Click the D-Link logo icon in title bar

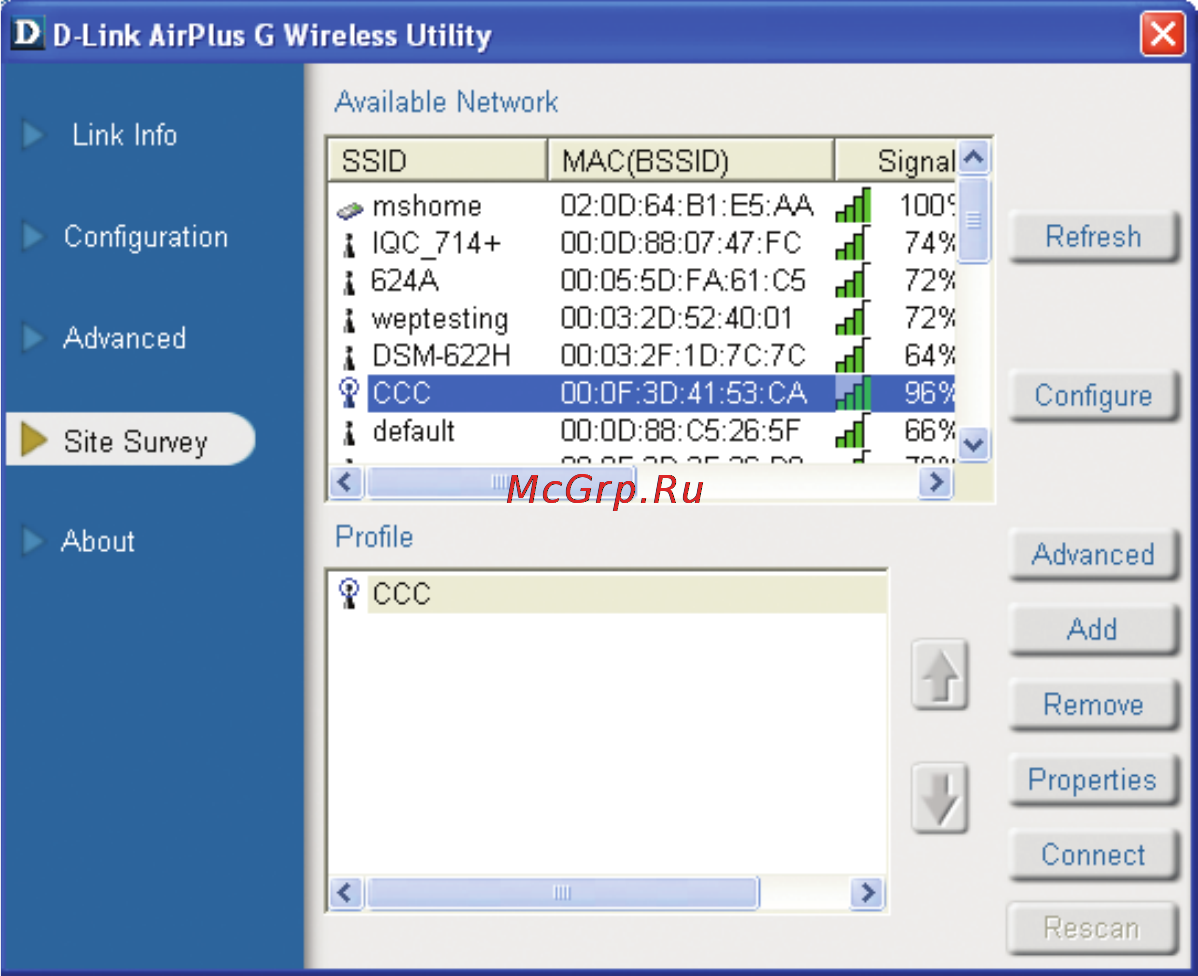[28, 34]
